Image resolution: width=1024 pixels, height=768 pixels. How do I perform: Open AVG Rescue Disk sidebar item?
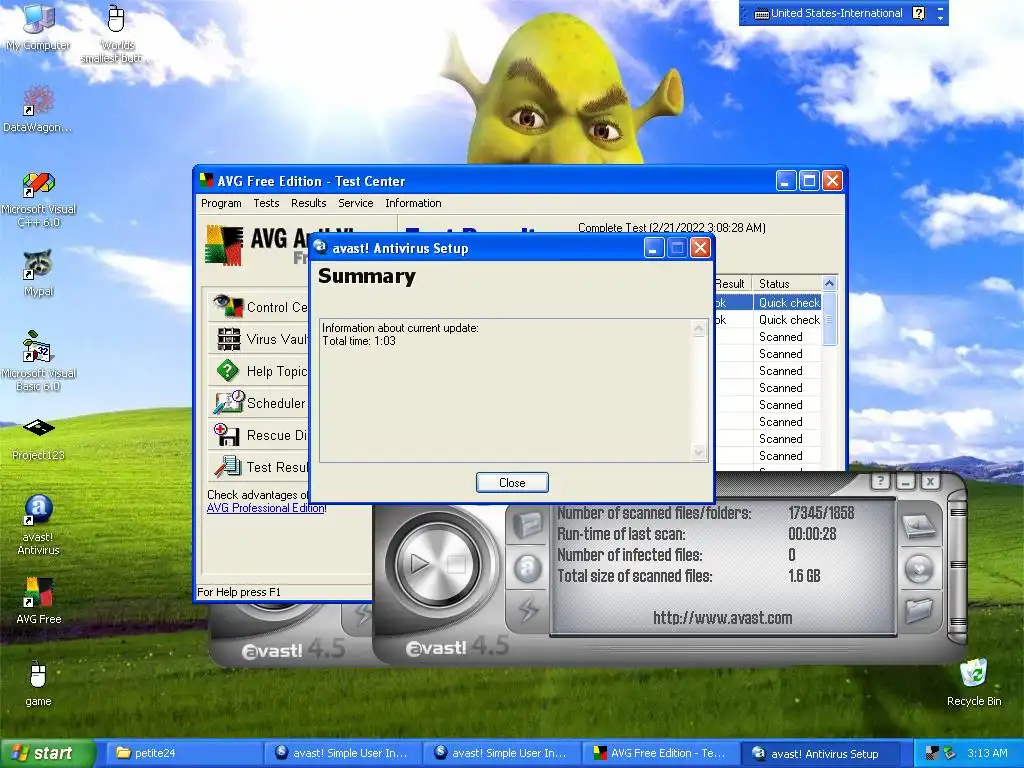click(260, 435)
